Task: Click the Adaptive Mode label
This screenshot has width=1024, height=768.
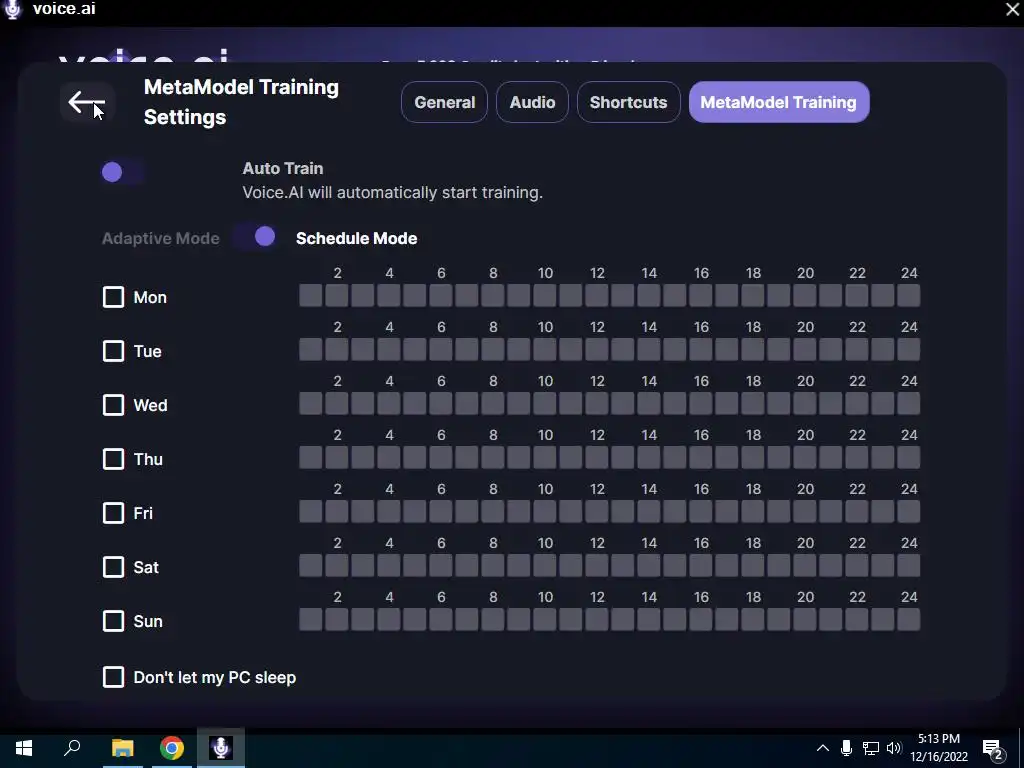Action: [x=161, y=238]
